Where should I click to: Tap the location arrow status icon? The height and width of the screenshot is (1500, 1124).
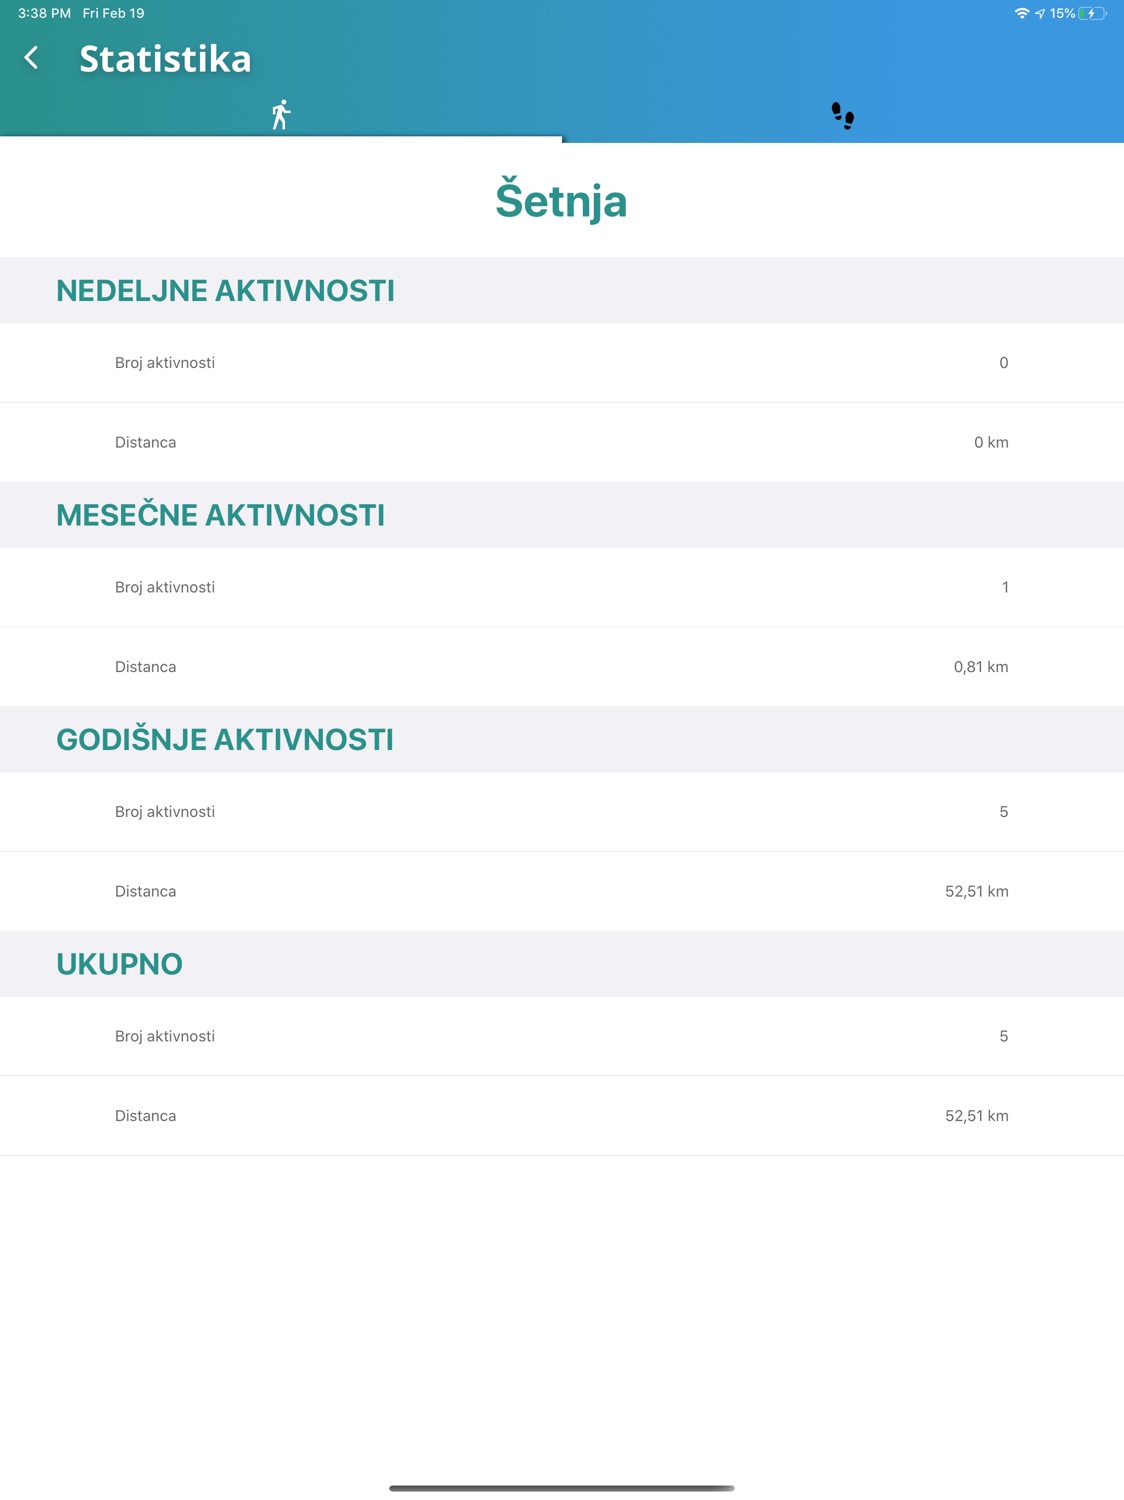(1040, 14)
